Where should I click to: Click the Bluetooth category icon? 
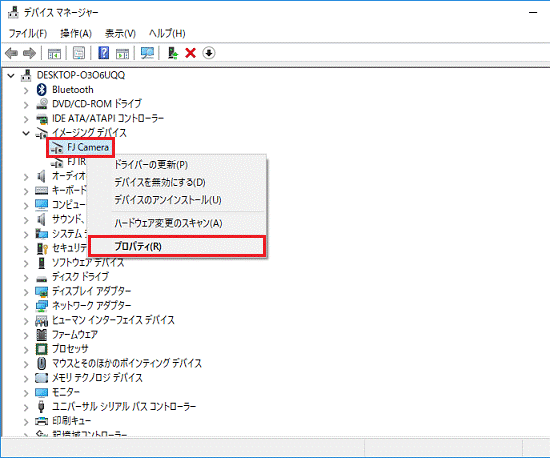[42, 90]
